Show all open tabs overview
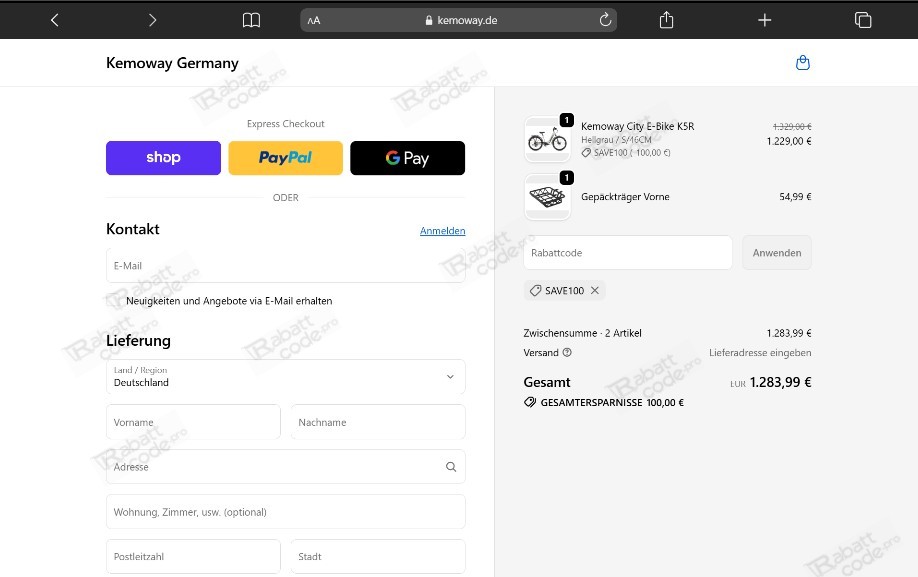This screenshot has height=577, width=918. (x=863, y=20)
